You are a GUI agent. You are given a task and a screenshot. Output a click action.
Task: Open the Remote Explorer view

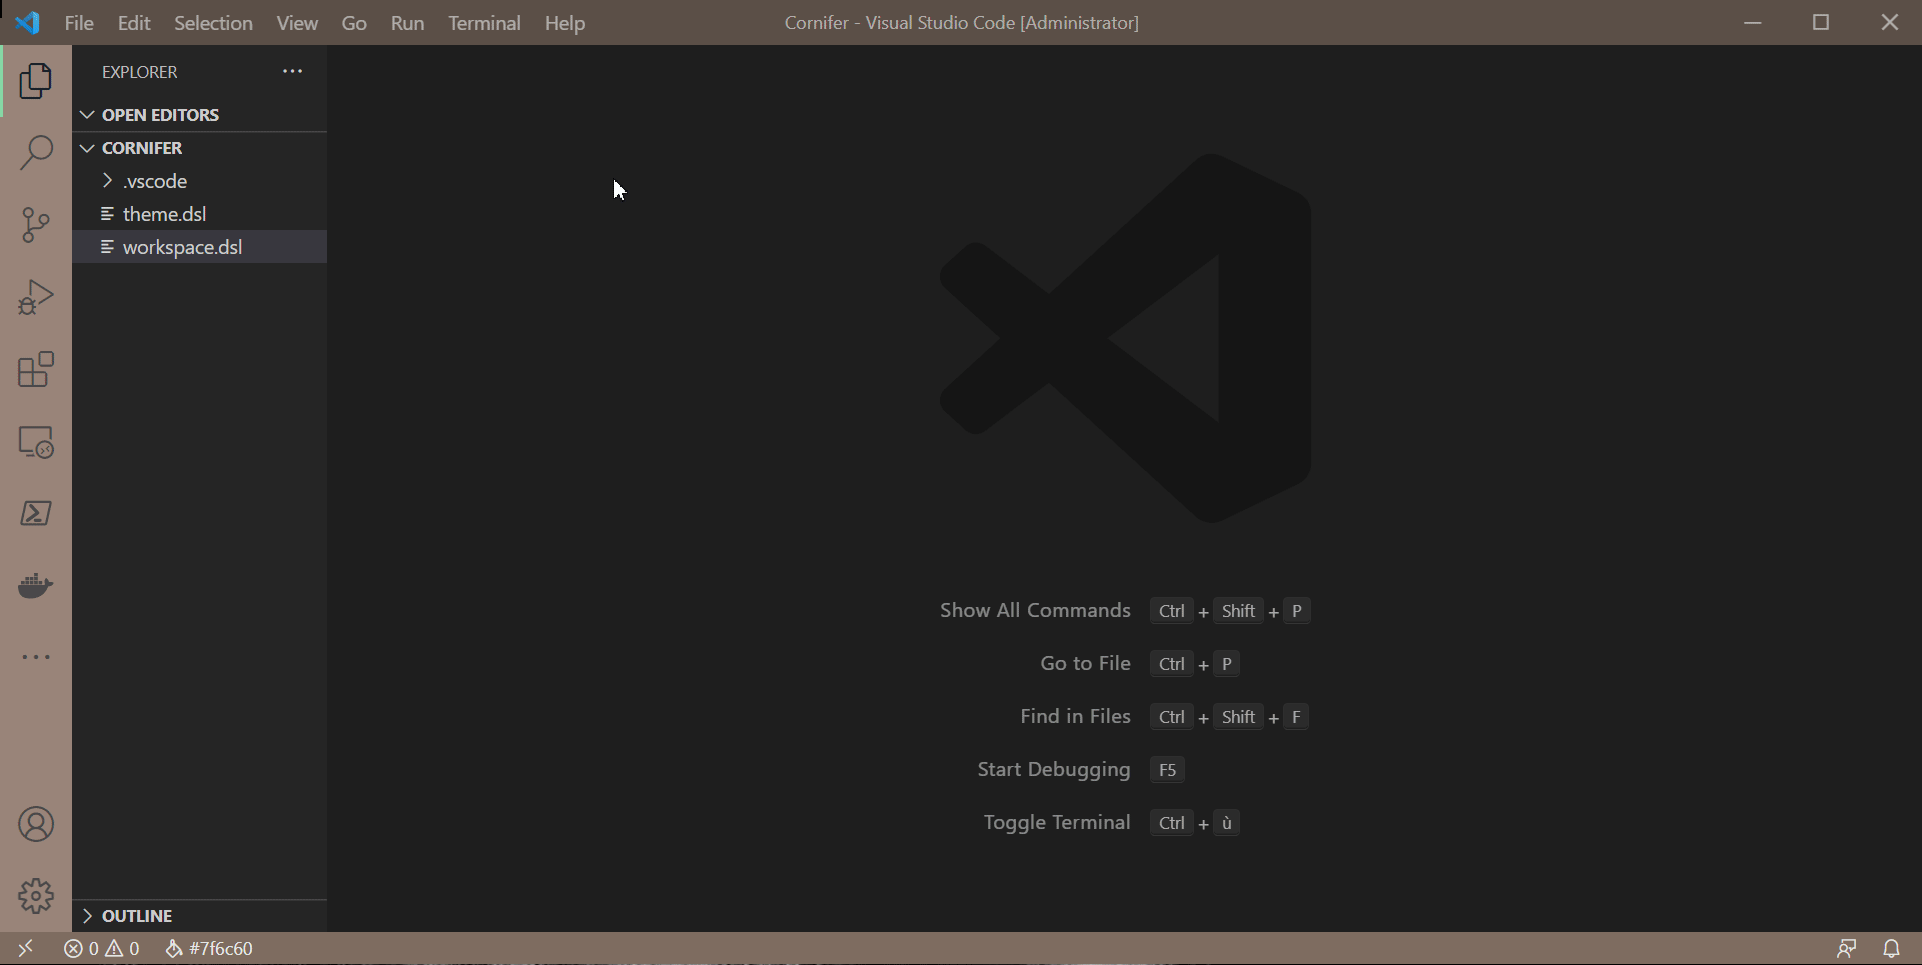(36, 441)
